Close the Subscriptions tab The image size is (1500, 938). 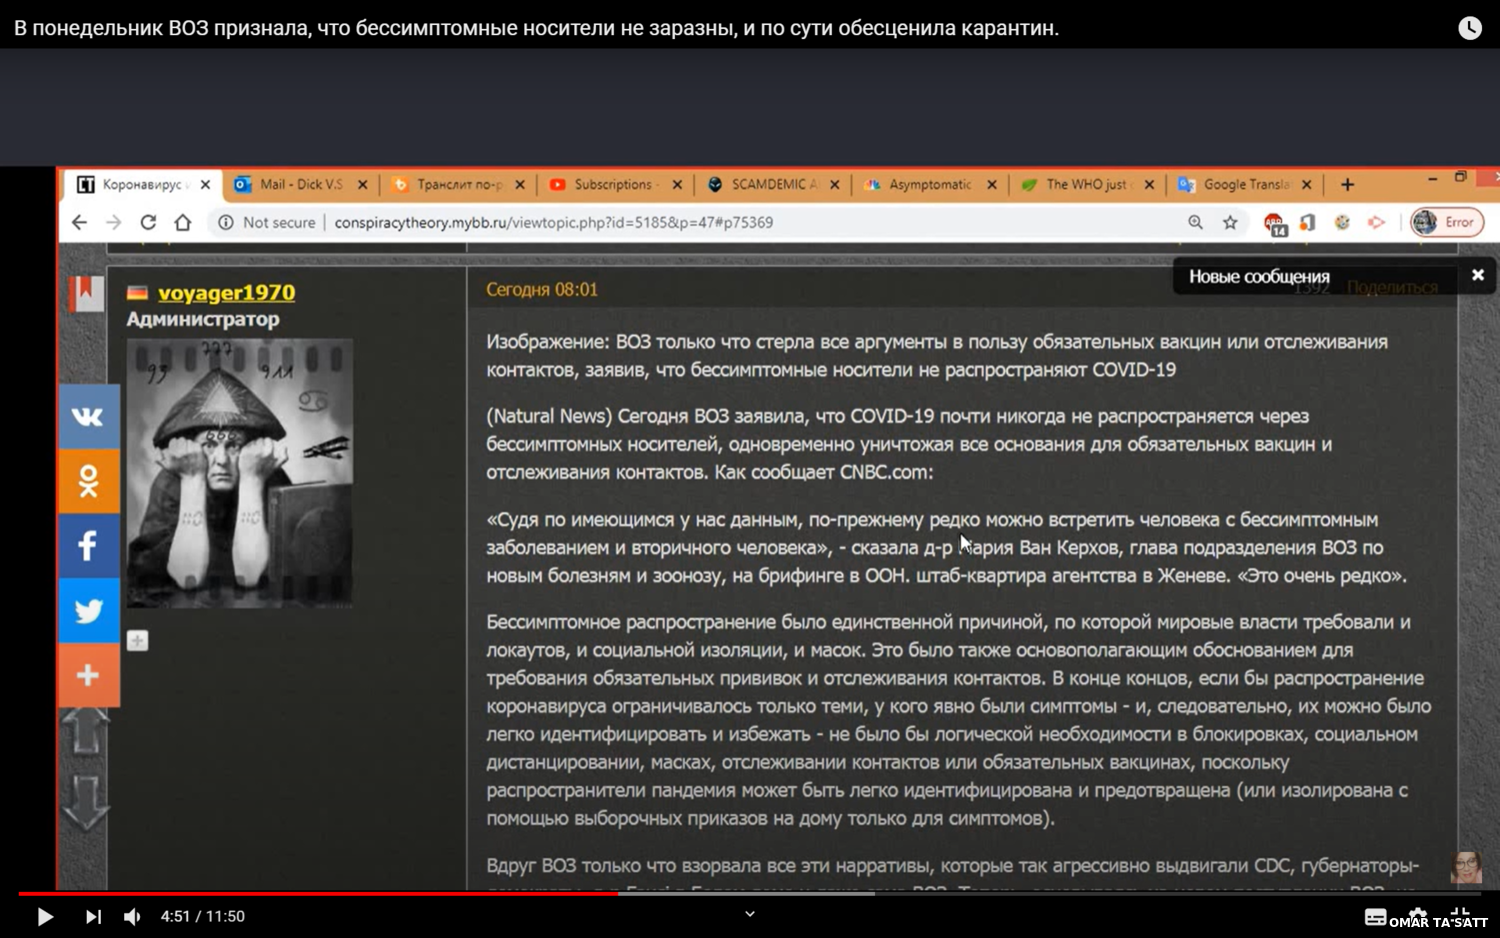coord(677,184)
